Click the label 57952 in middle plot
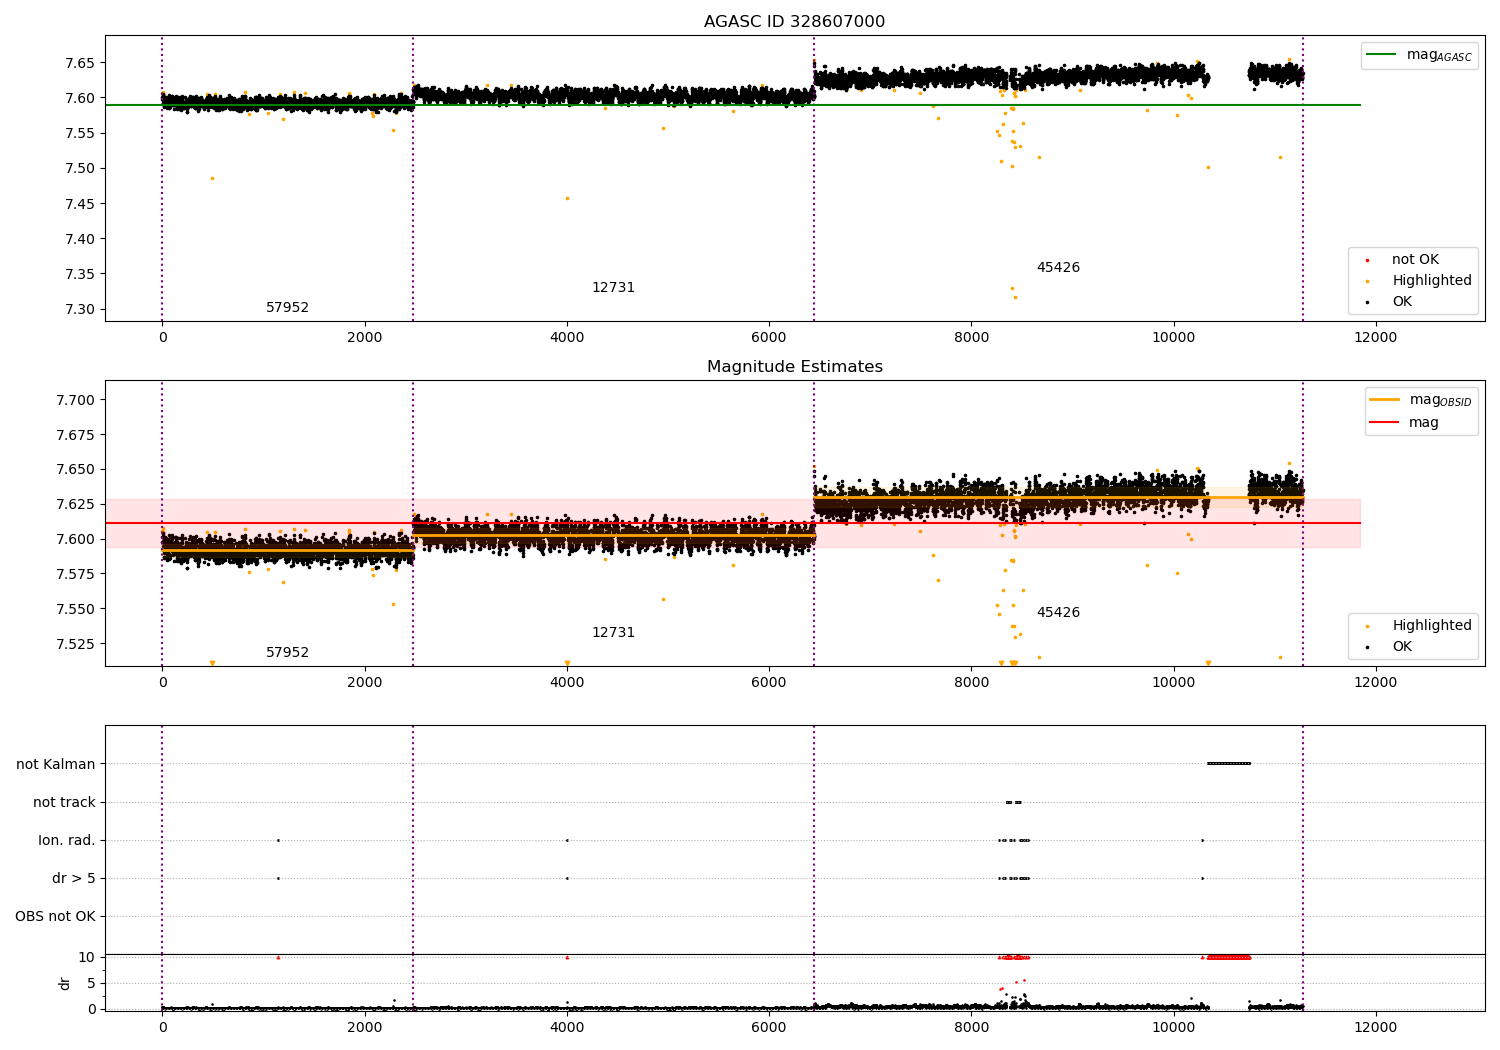The height and width of the screenshot is (1050, 1500). (287, 653)
